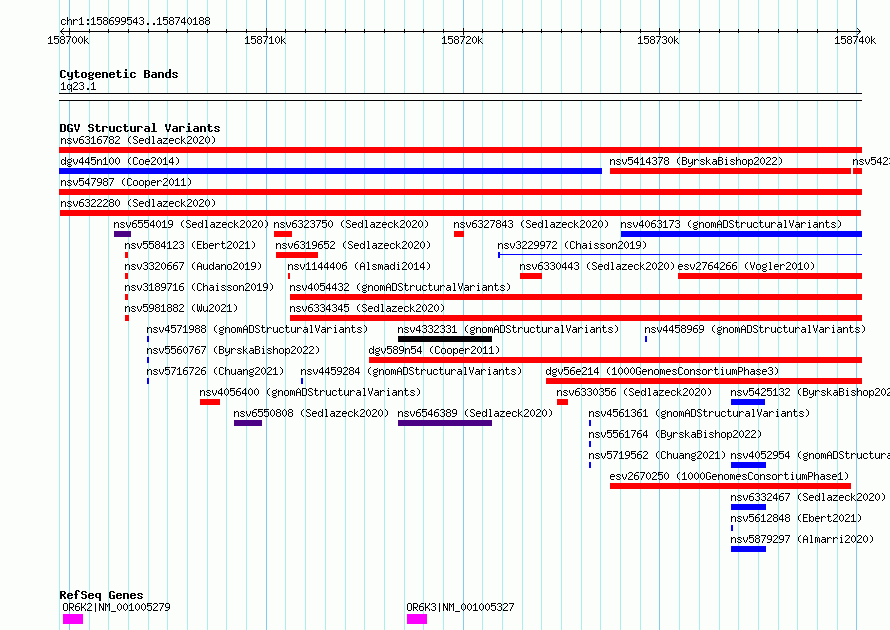Click the 158730k ruler label
The height and width of the screenshot is (630, 890).
658,40
